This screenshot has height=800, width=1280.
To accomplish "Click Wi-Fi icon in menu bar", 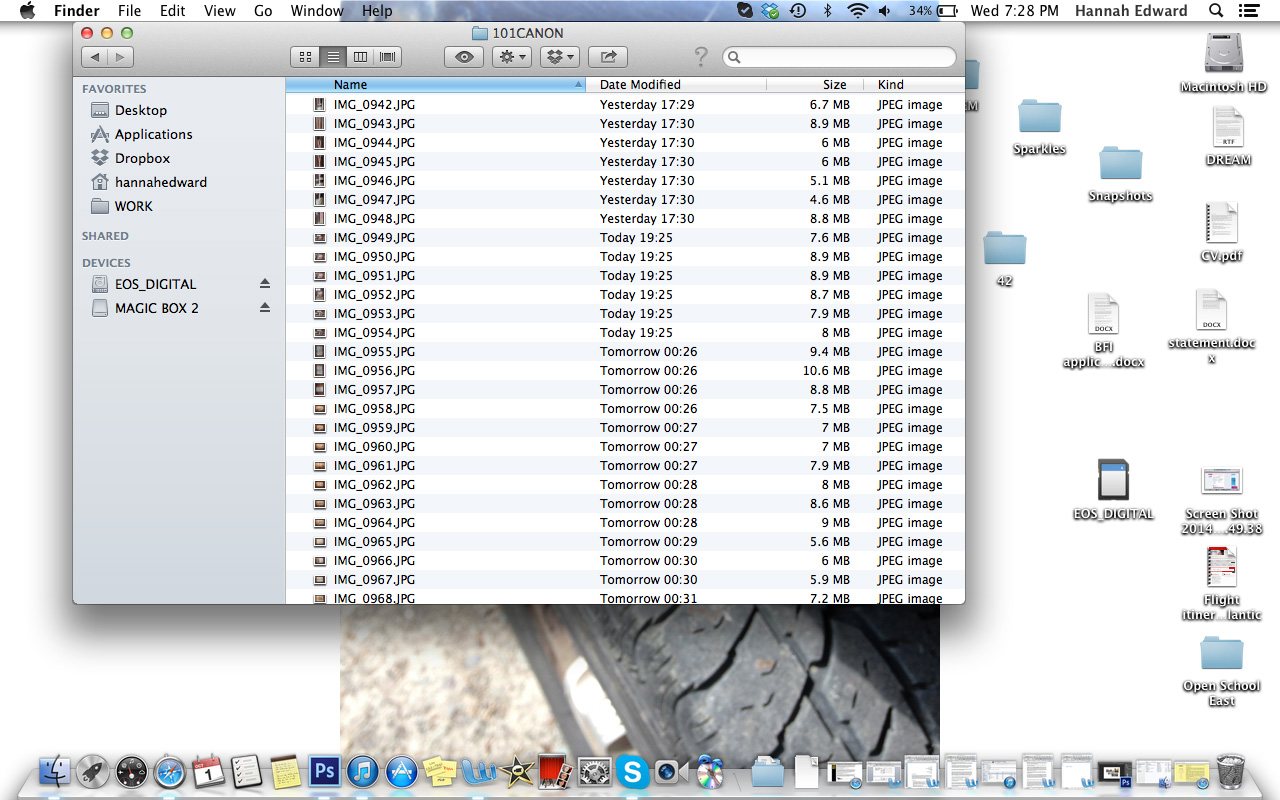I will coord(857,11).
